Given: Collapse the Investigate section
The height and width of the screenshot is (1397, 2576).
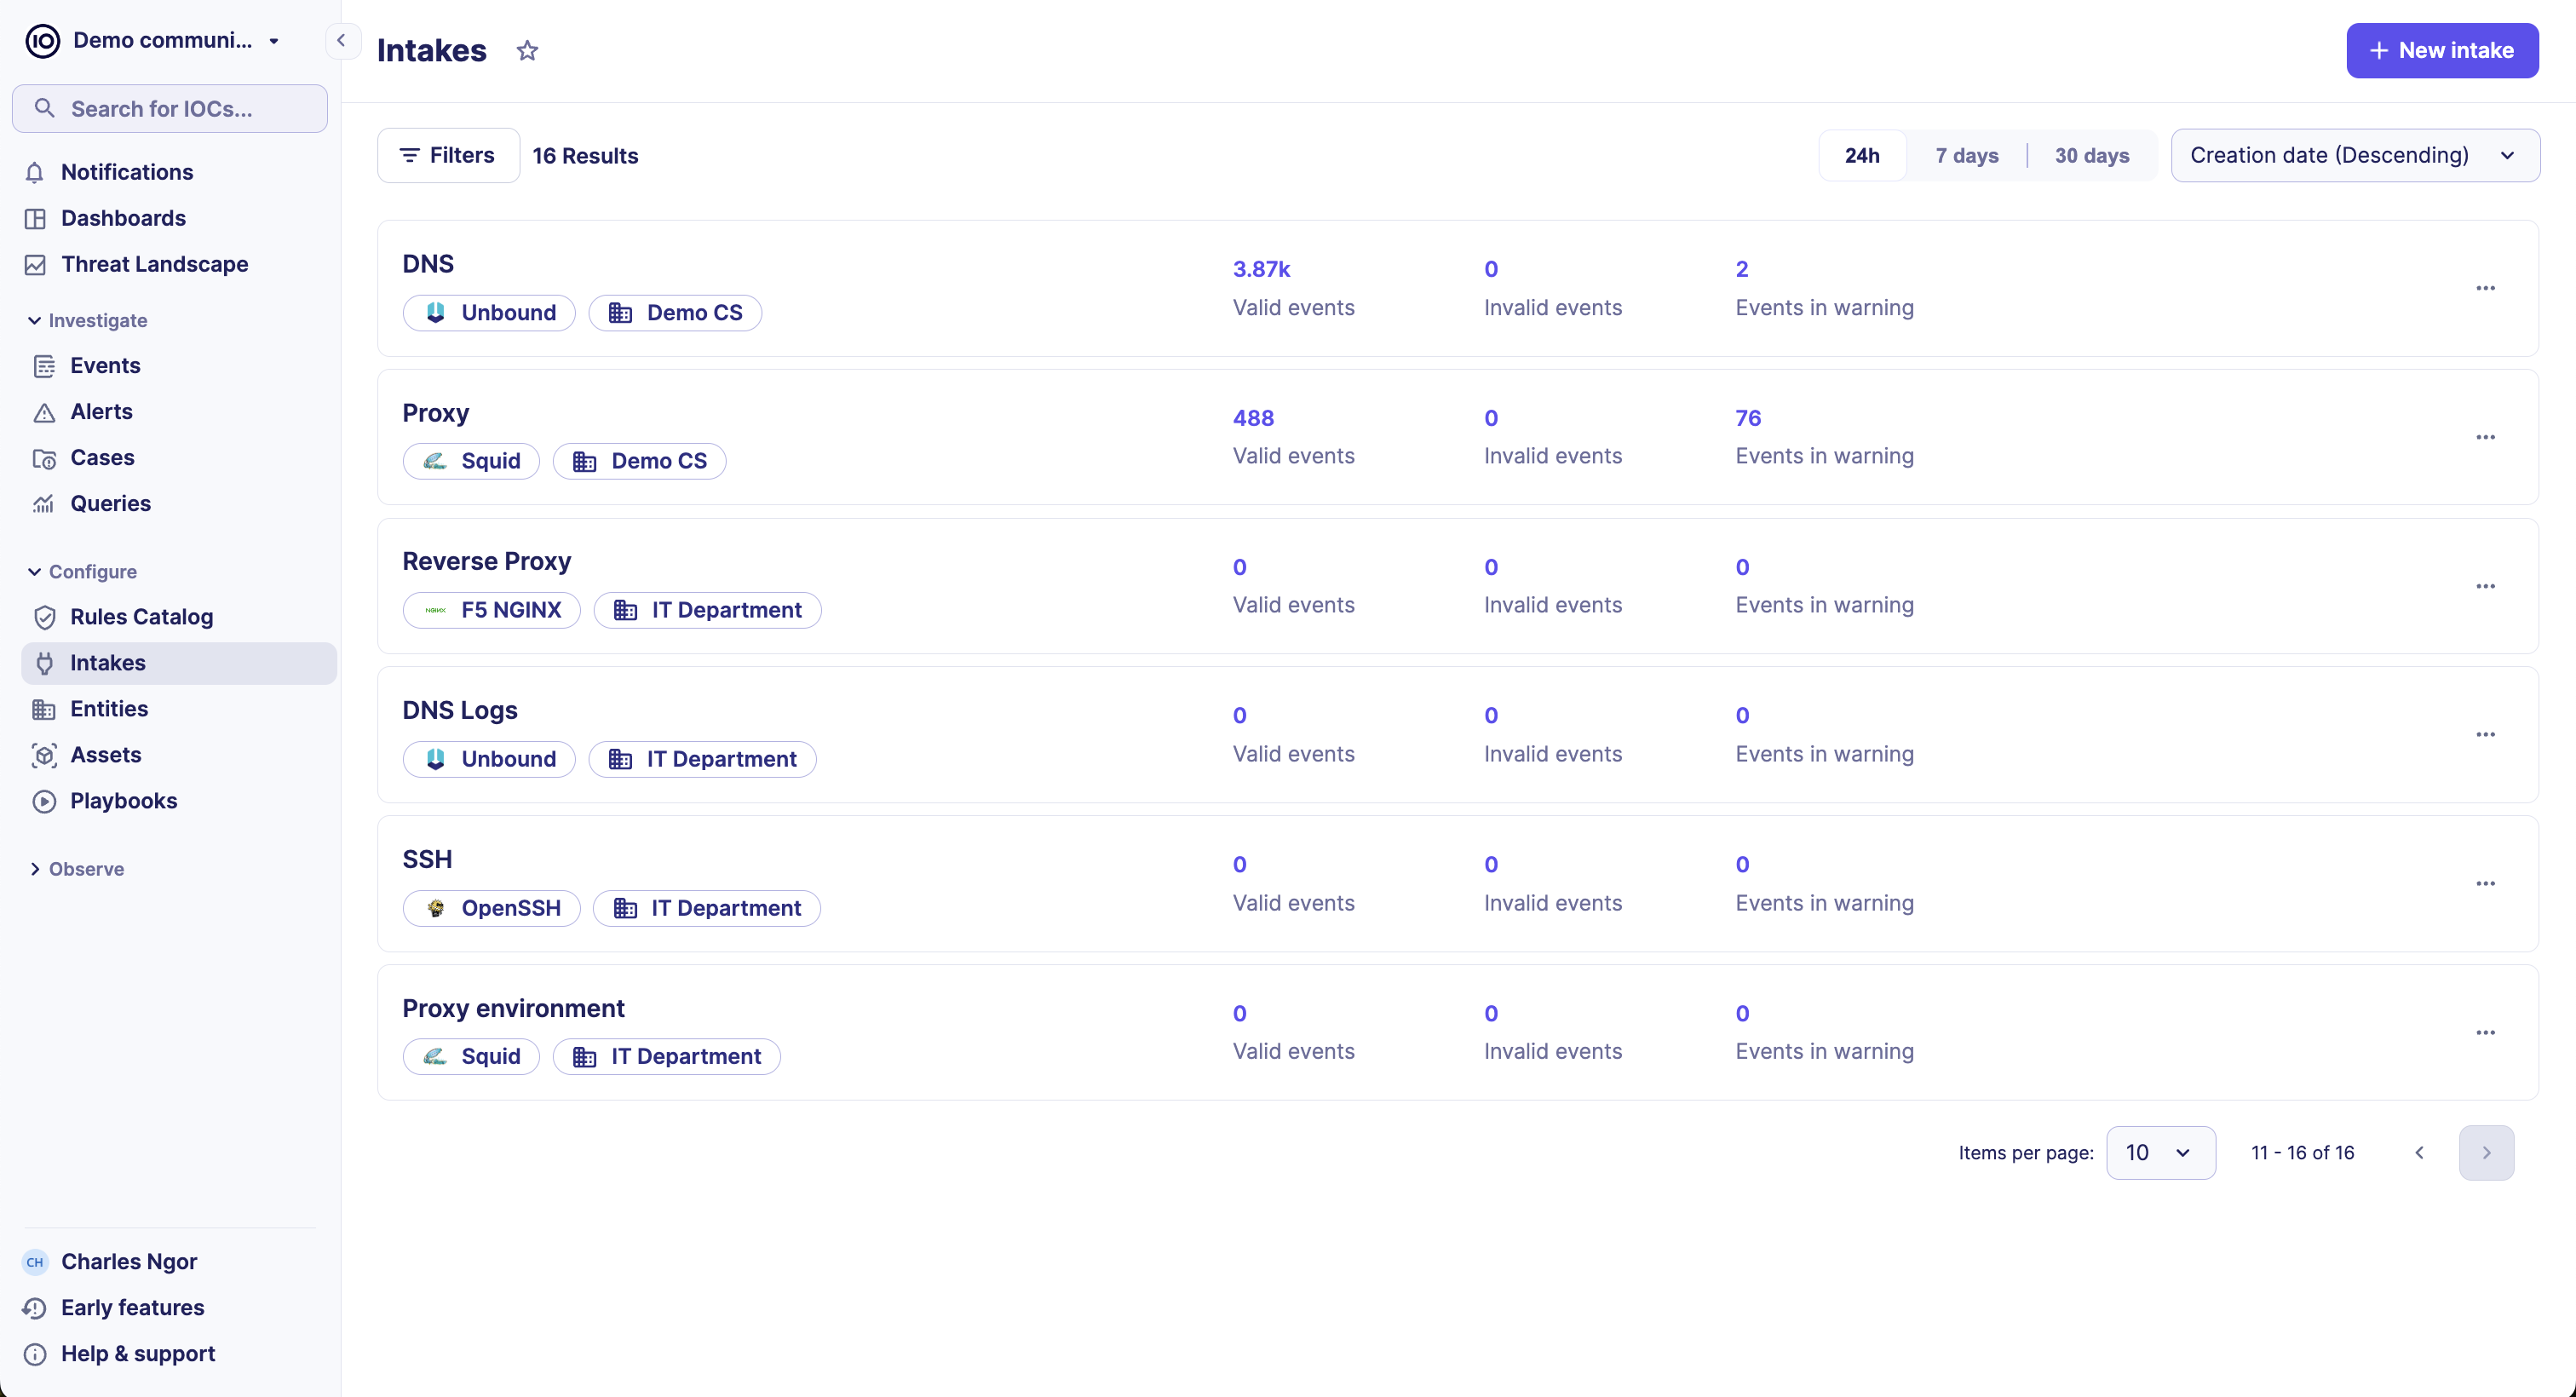Looking at the screenshot, I should pyautogui.click(x=35, y=320).
